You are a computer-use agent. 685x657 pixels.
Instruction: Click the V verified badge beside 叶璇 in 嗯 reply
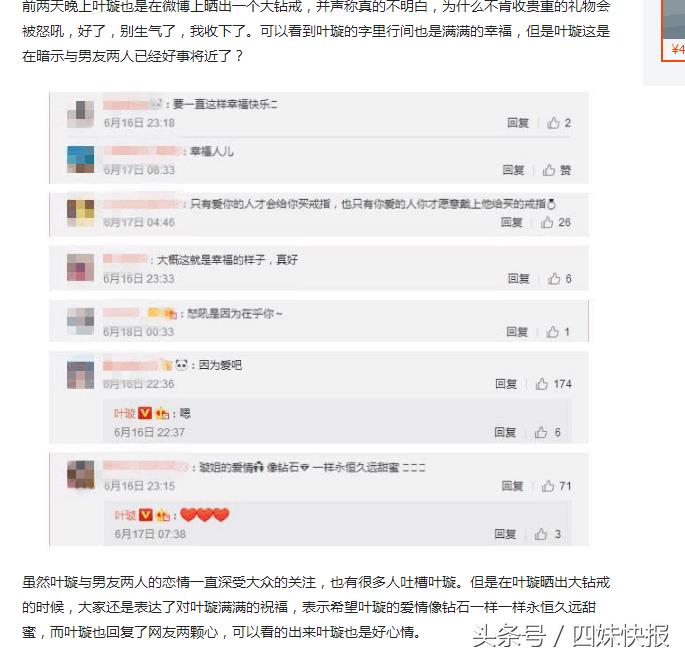pos(145,413)
